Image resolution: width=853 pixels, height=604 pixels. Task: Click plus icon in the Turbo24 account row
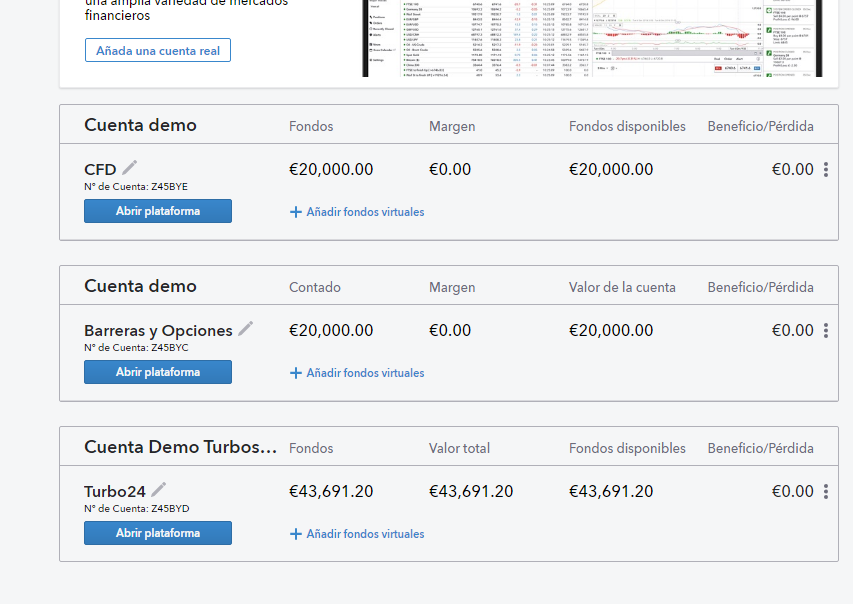295,534
